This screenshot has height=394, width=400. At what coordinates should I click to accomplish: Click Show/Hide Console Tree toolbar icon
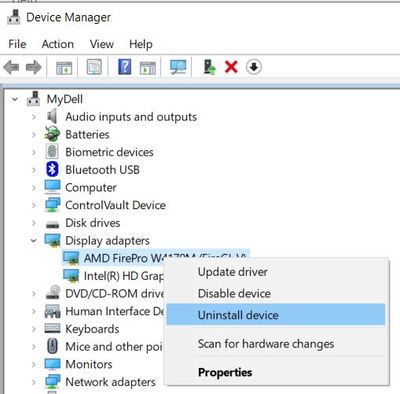[64, 68]
